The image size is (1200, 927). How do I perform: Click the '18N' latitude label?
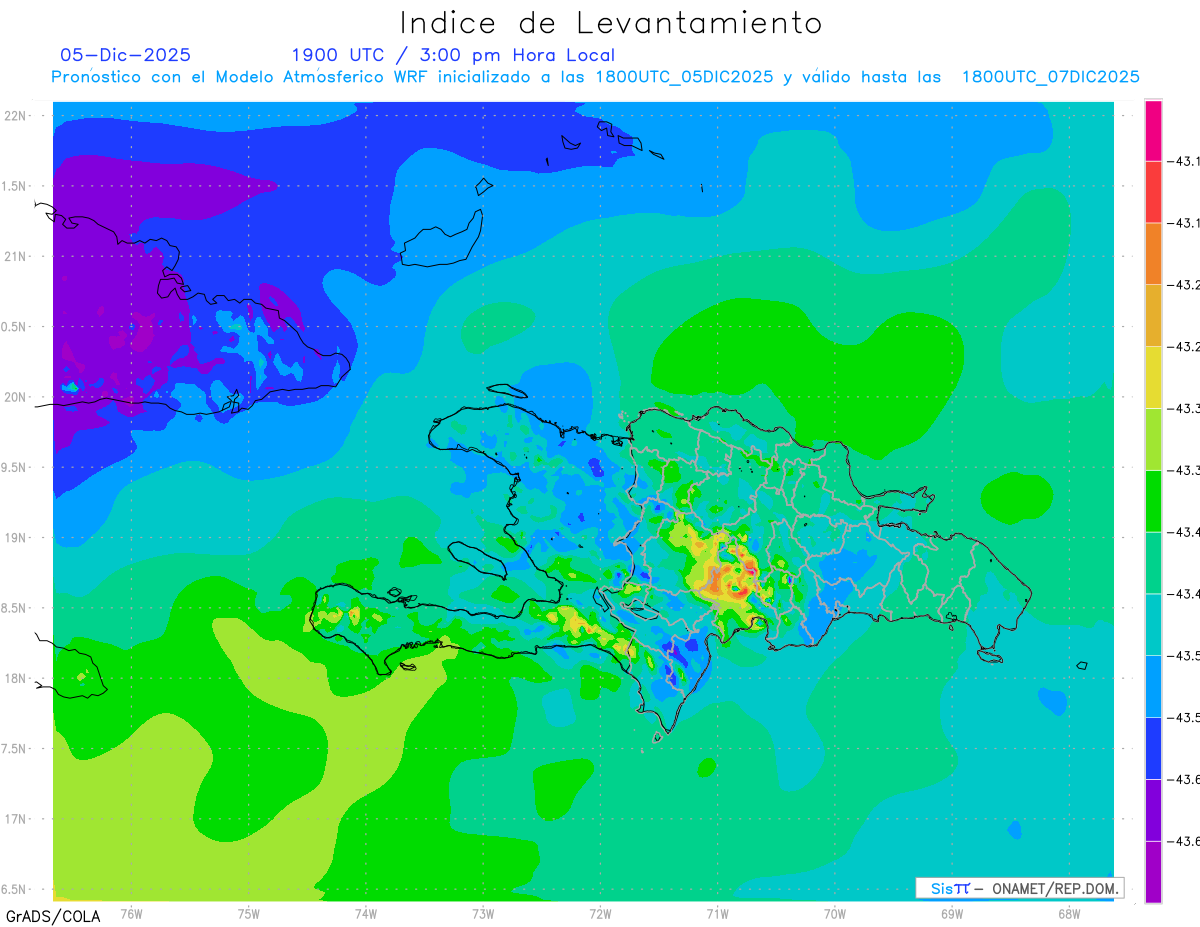(x=16, y=678)
